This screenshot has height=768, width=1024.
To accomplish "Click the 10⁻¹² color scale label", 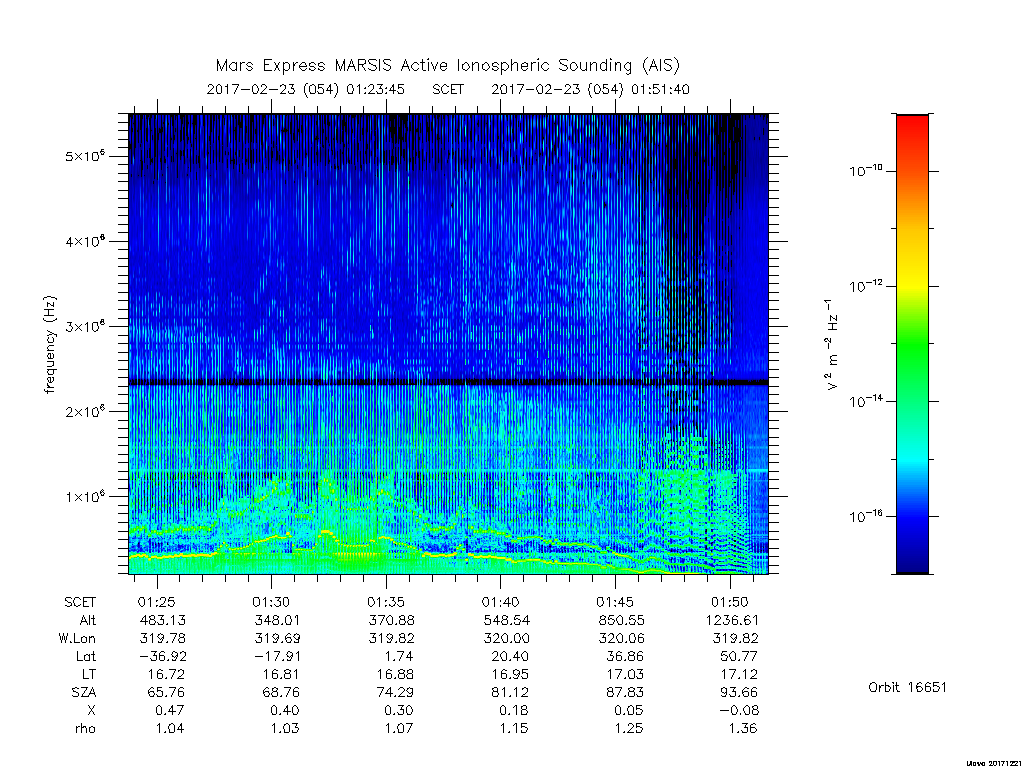I will pos(865,286).
